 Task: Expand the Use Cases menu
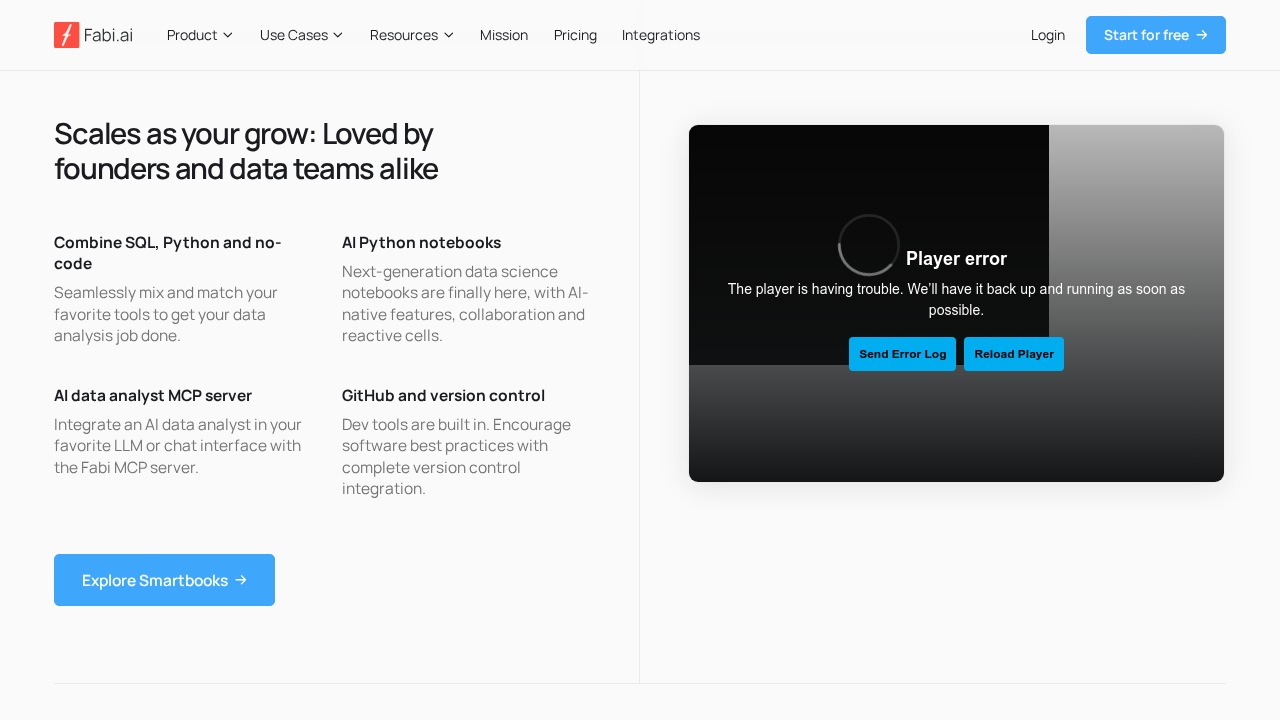coord(300,35)
